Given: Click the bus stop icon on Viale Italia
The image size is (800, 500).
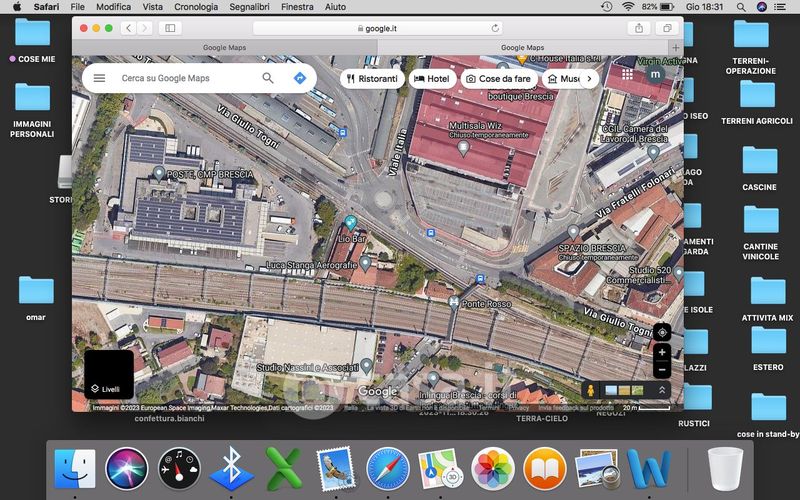Looking at the screenshot, I should tap(342, 133).
